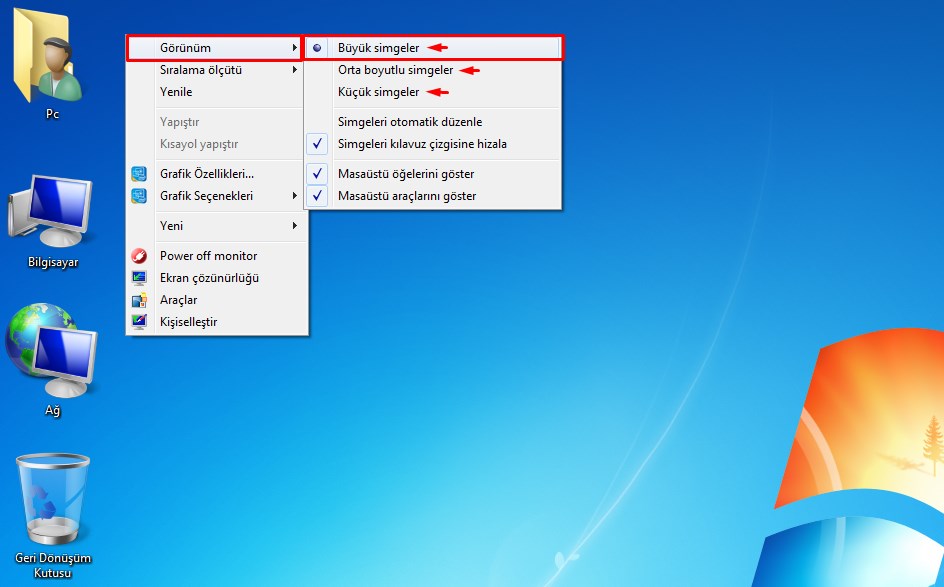Choose Orta boyutlu simgeler icon size

(395, 70)
